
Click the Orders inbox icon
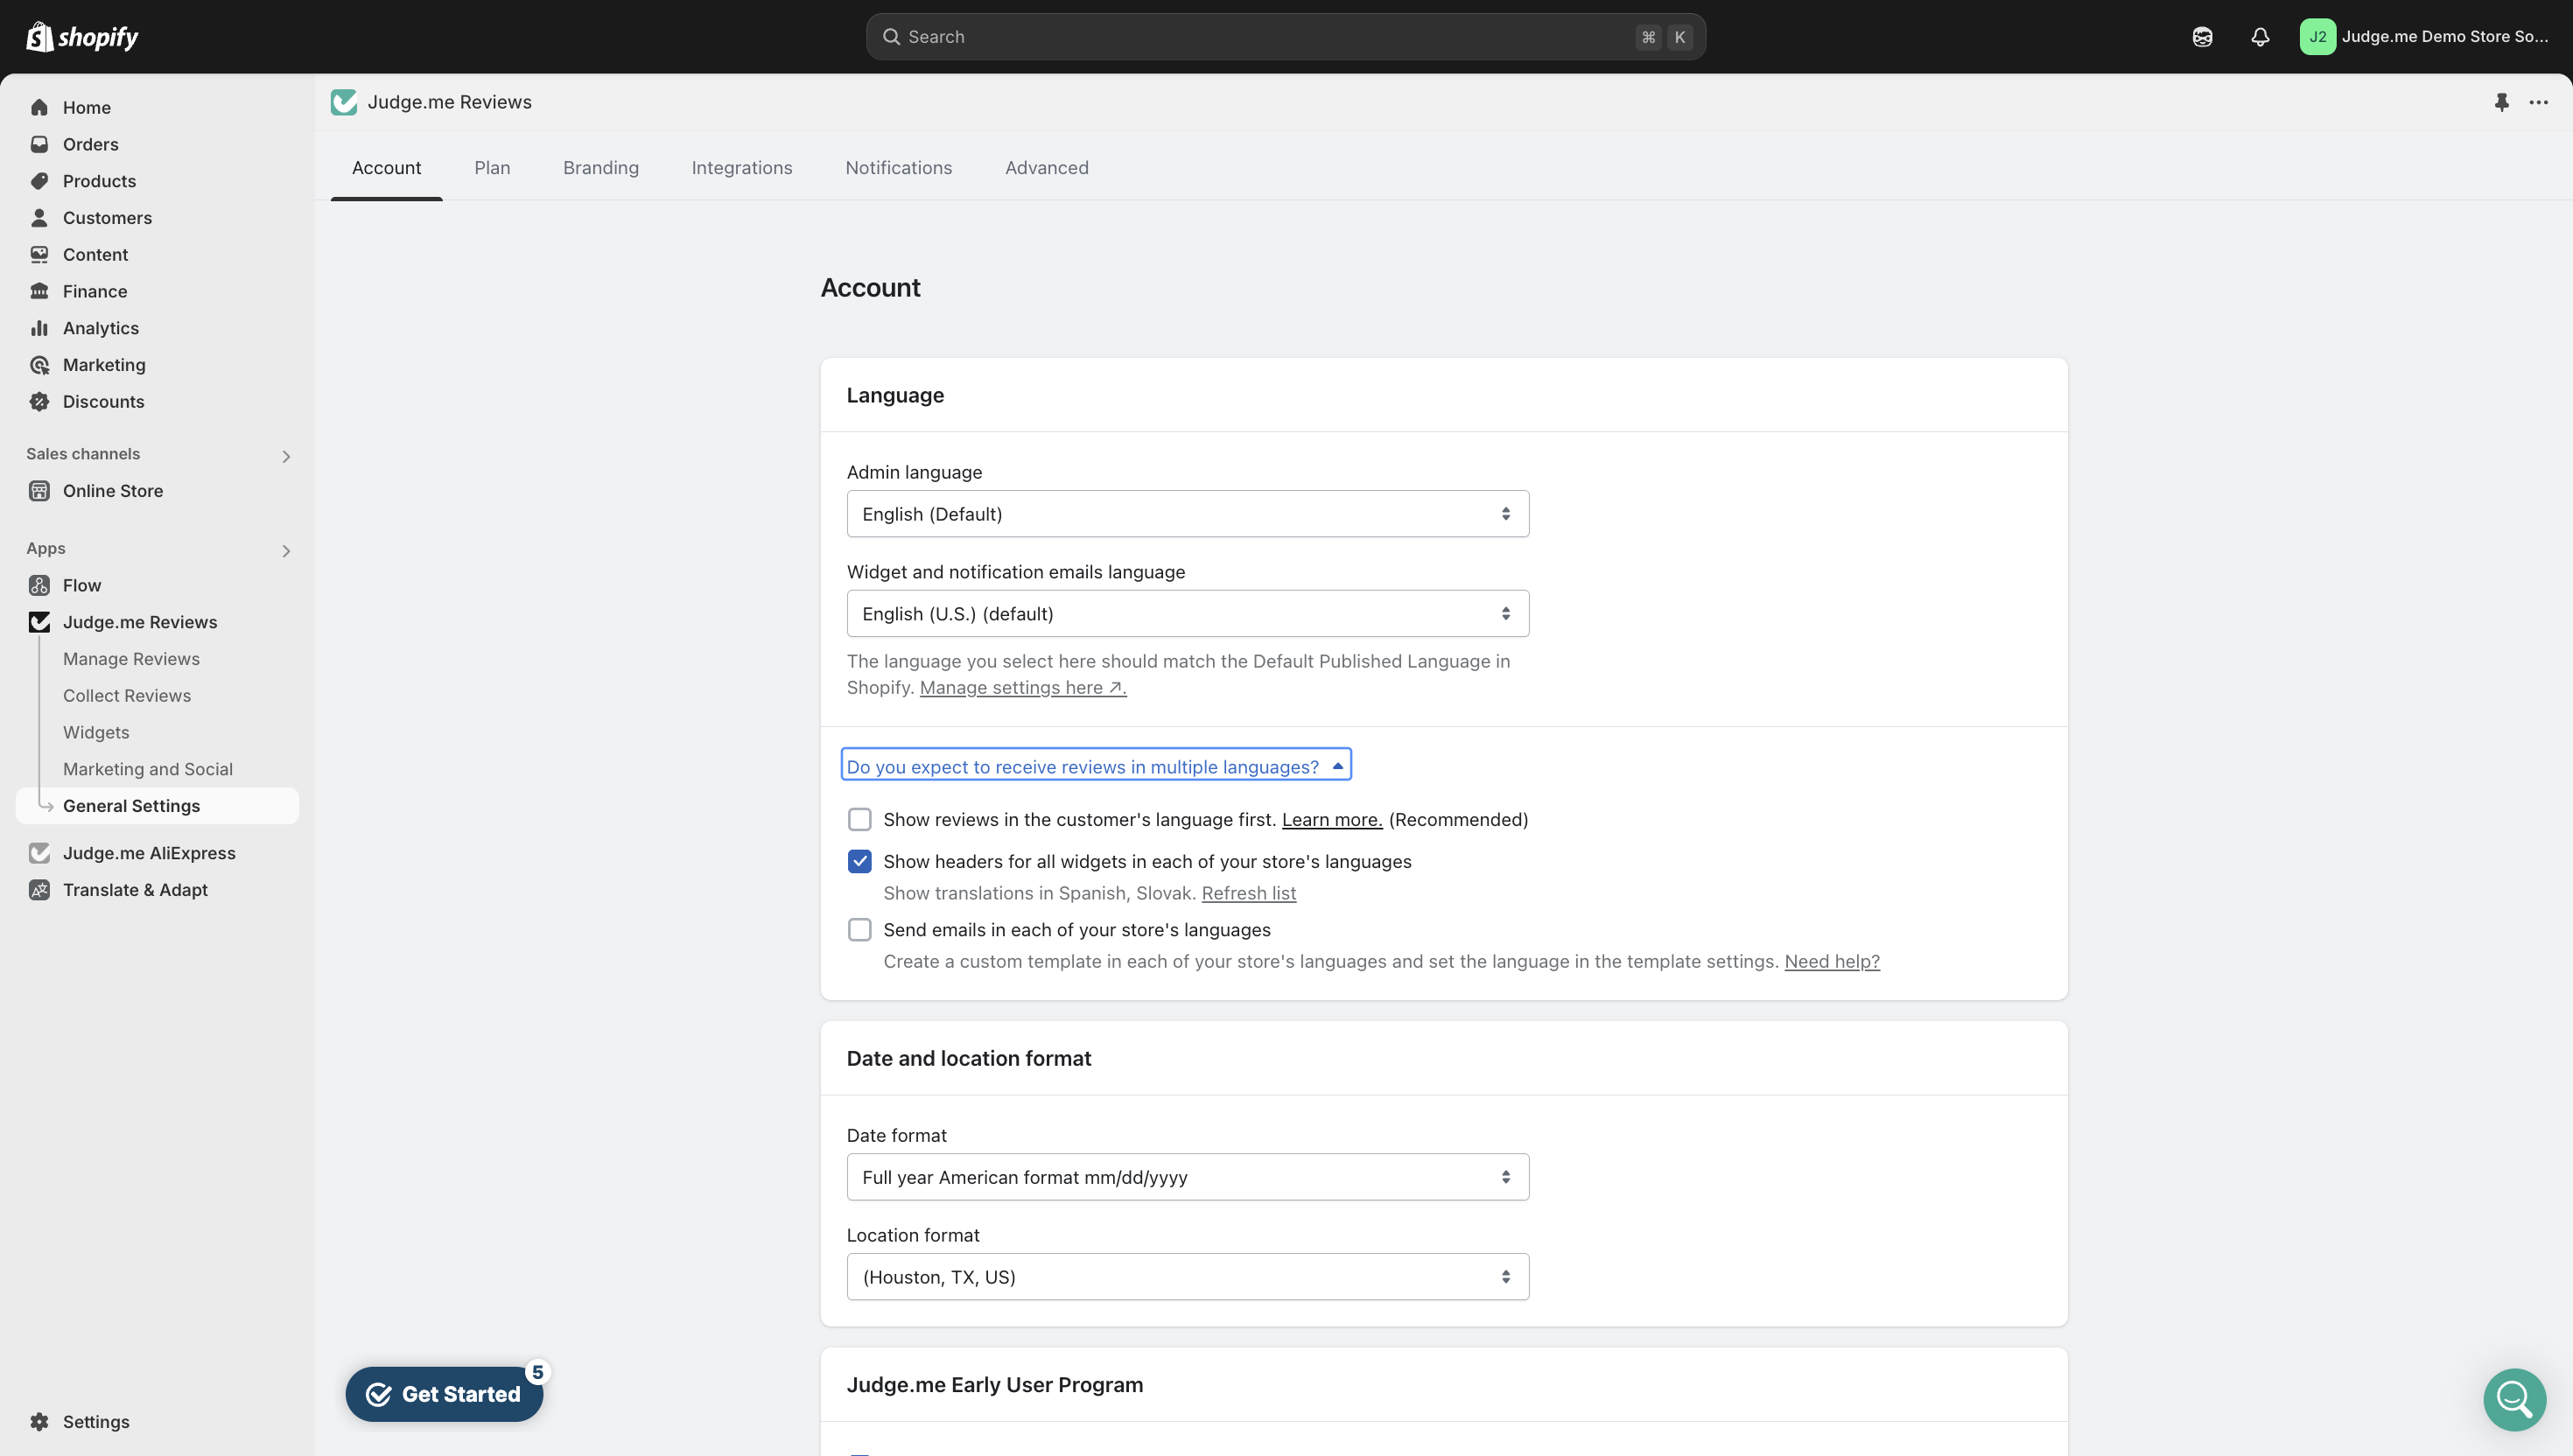click(39, 144)
